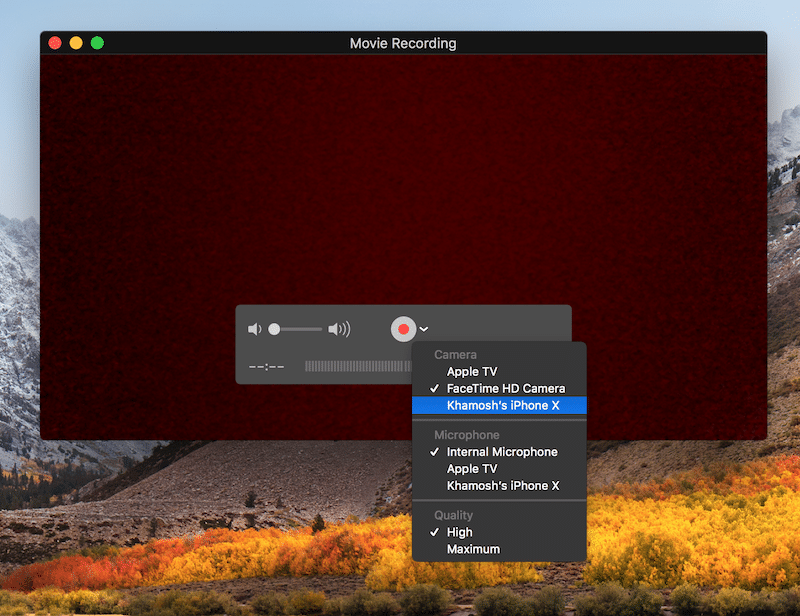The height and width of the screenshot is (616, 800).
Task: Choose Internal Microphone as audio input
Action: pyautogui.click(x=501, y=452)
